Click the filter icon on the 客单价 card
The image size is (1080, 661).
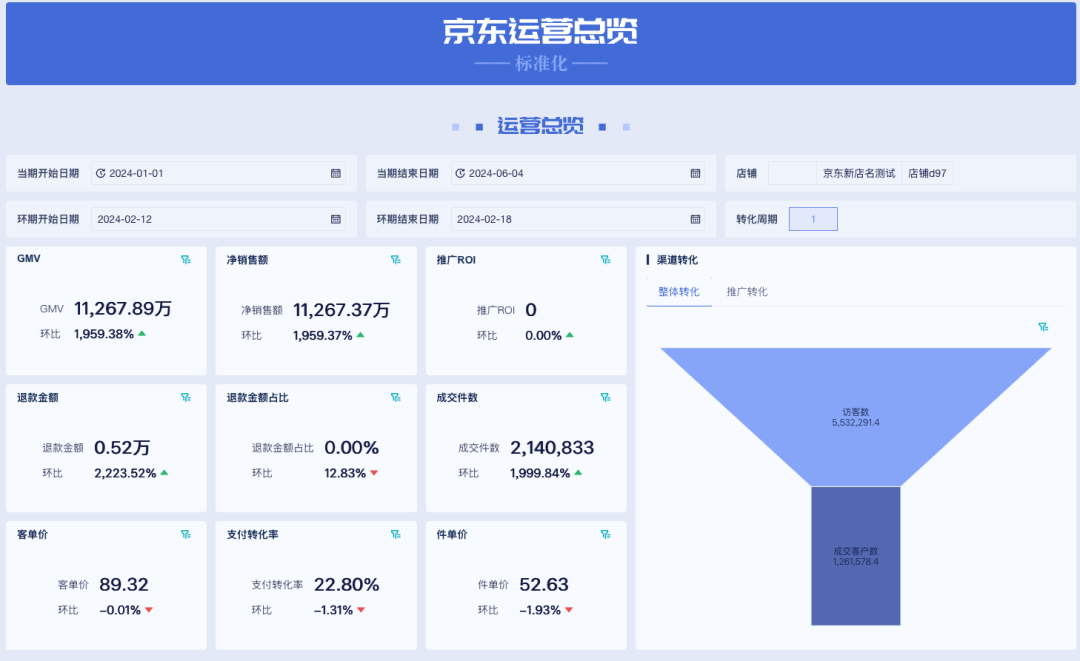coord(186,534)
